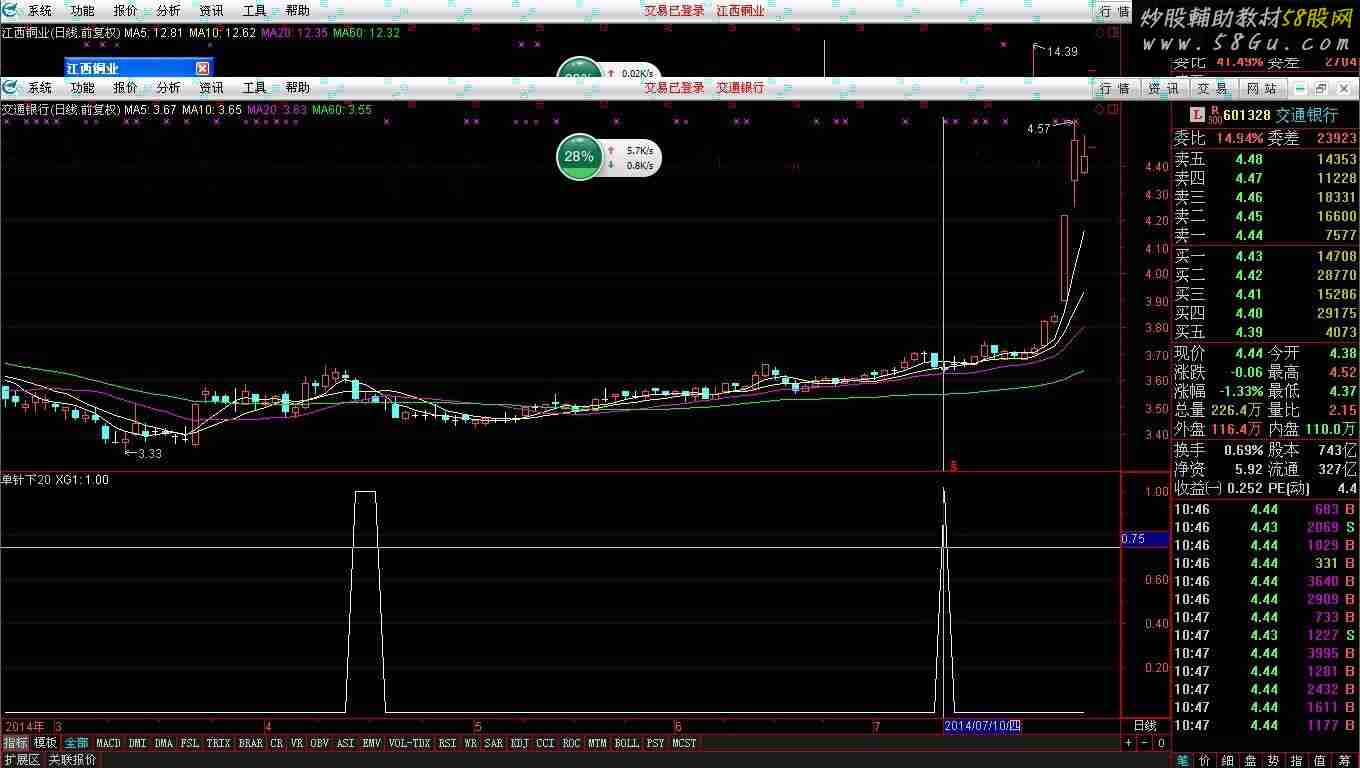The height and width of the screenshot is (768, 1360).
Task: Open the 关联报价 tab
Action: coord(73,760)
